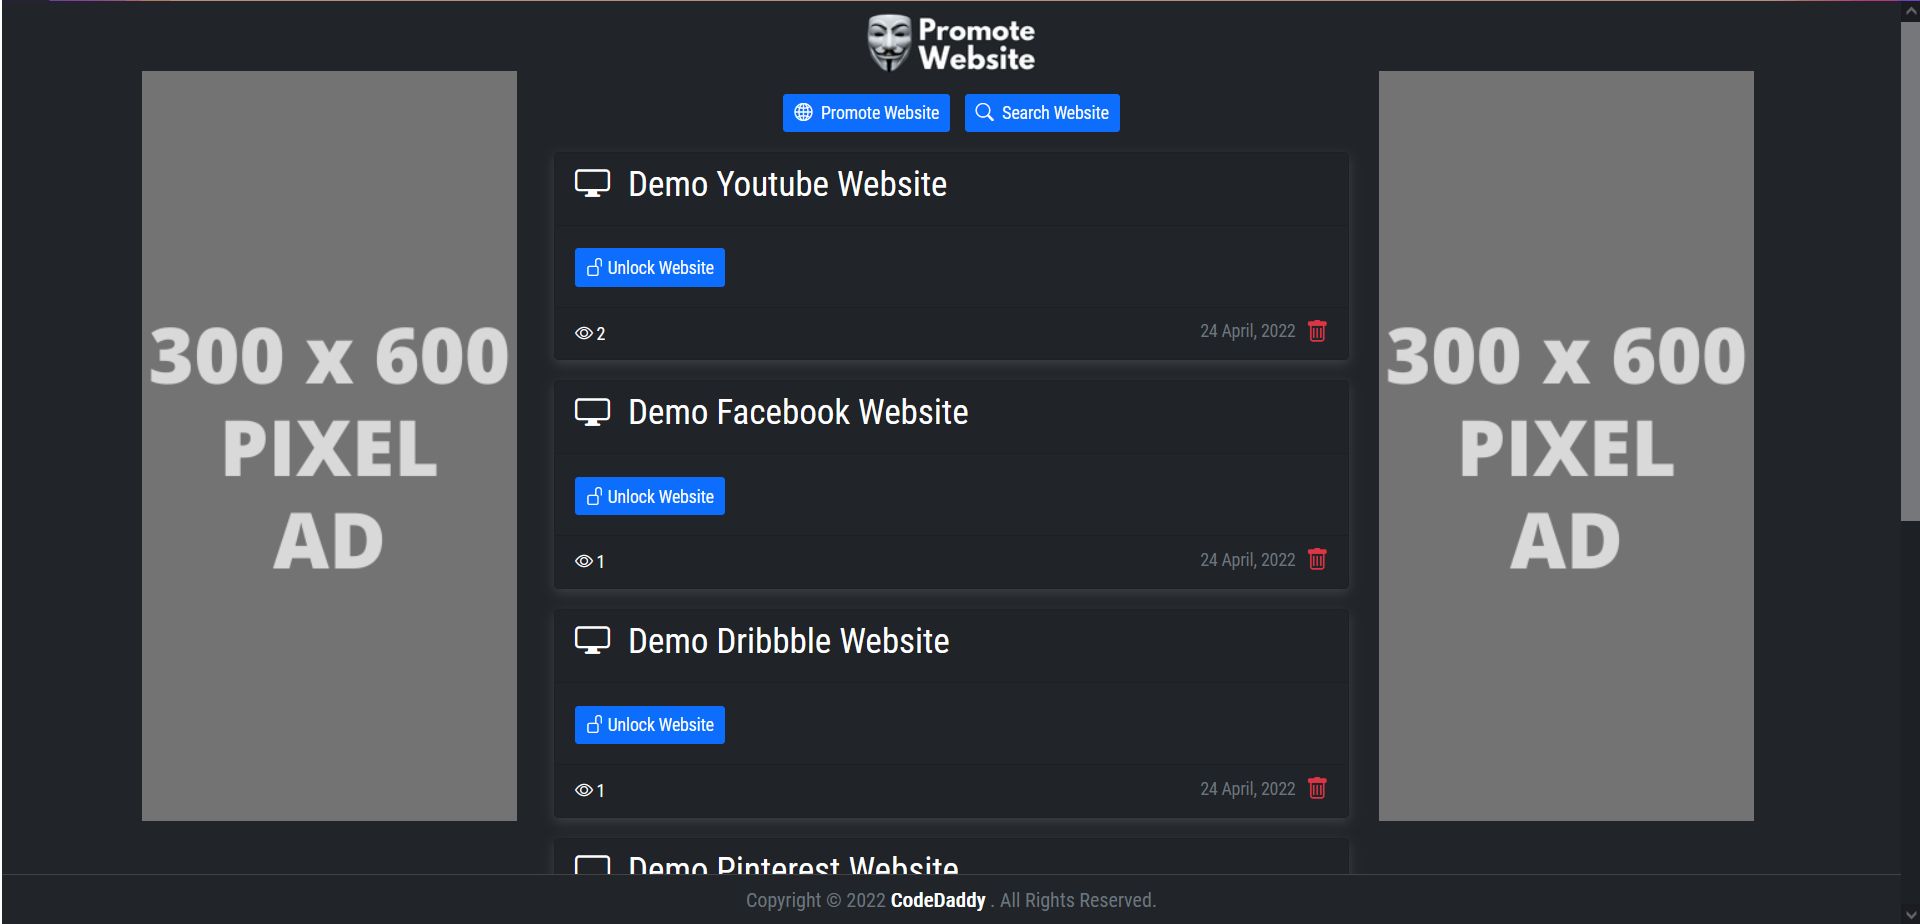Screen dimensions: 1920x924
Task: Click the globe icon in Promote Website button
Action: click(x=803, y=112)
